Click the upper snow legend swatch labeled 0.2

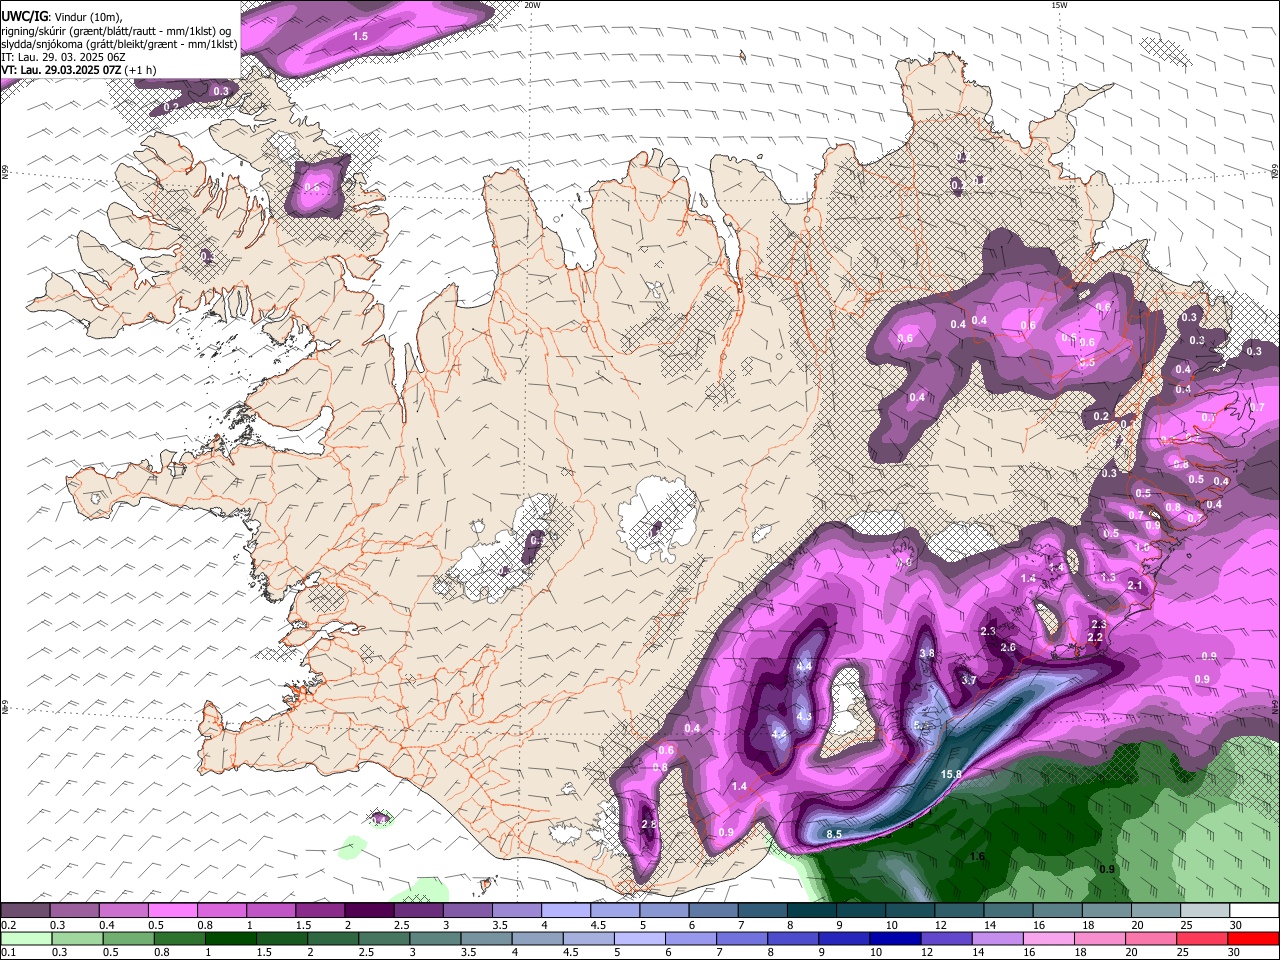25,911
